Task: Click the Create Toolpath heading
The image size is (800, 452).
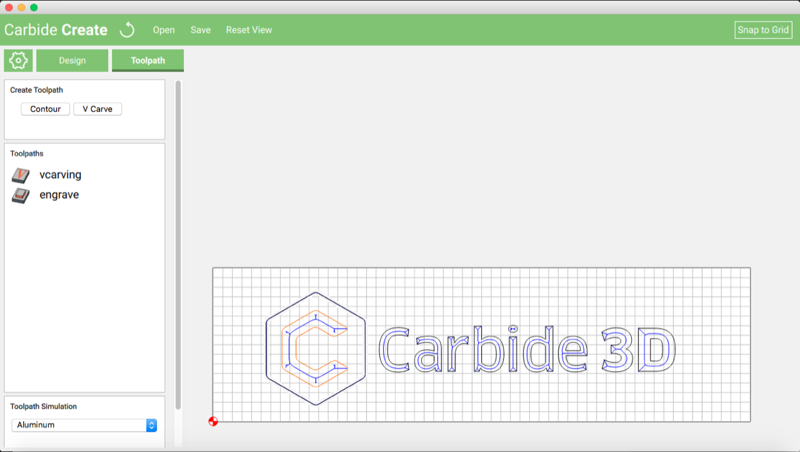Action: (x=37, y=90)
